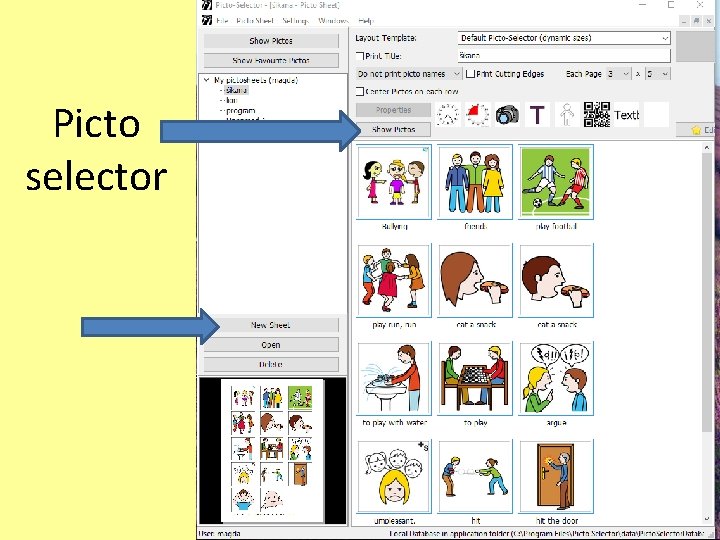Click the red time-timer icon
The height and width of the screenshot is (540, 720).
click(478, 115)
